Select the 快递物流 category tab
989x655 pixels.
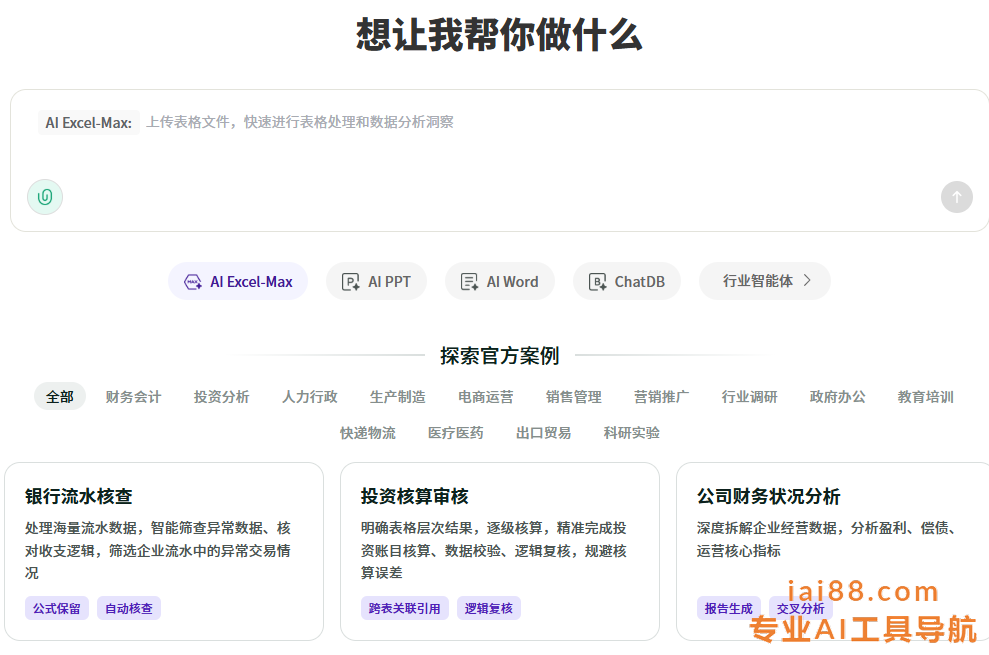[x=368, y=432]
